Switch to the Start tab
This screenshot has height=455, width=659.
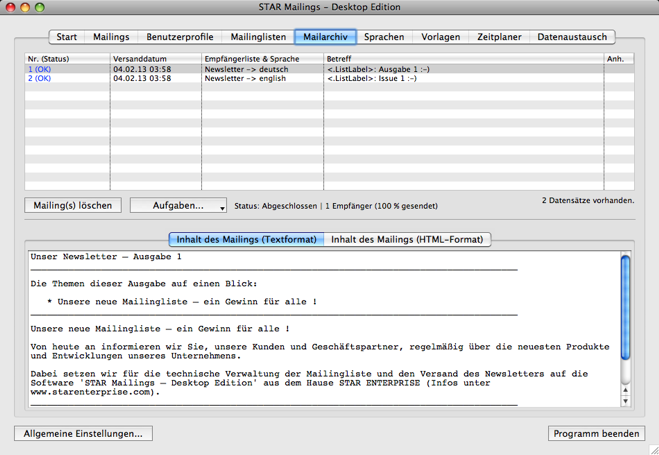(x=66, y=37)
